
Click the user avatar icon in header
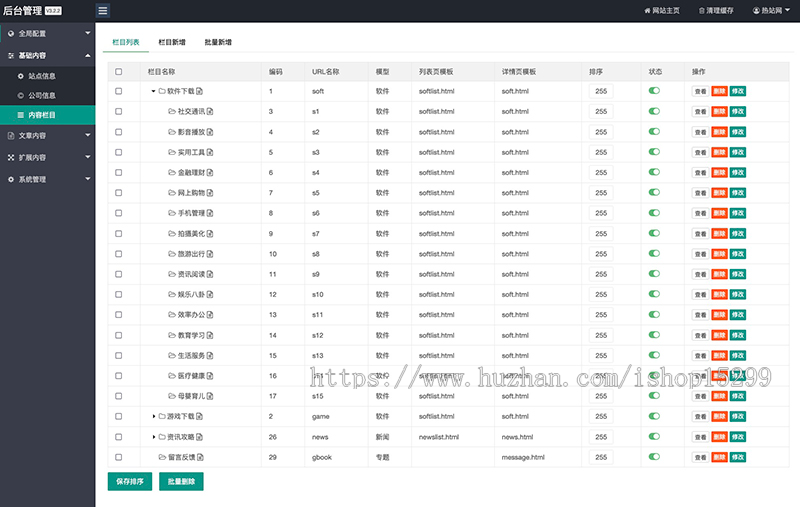pos(756,11)
